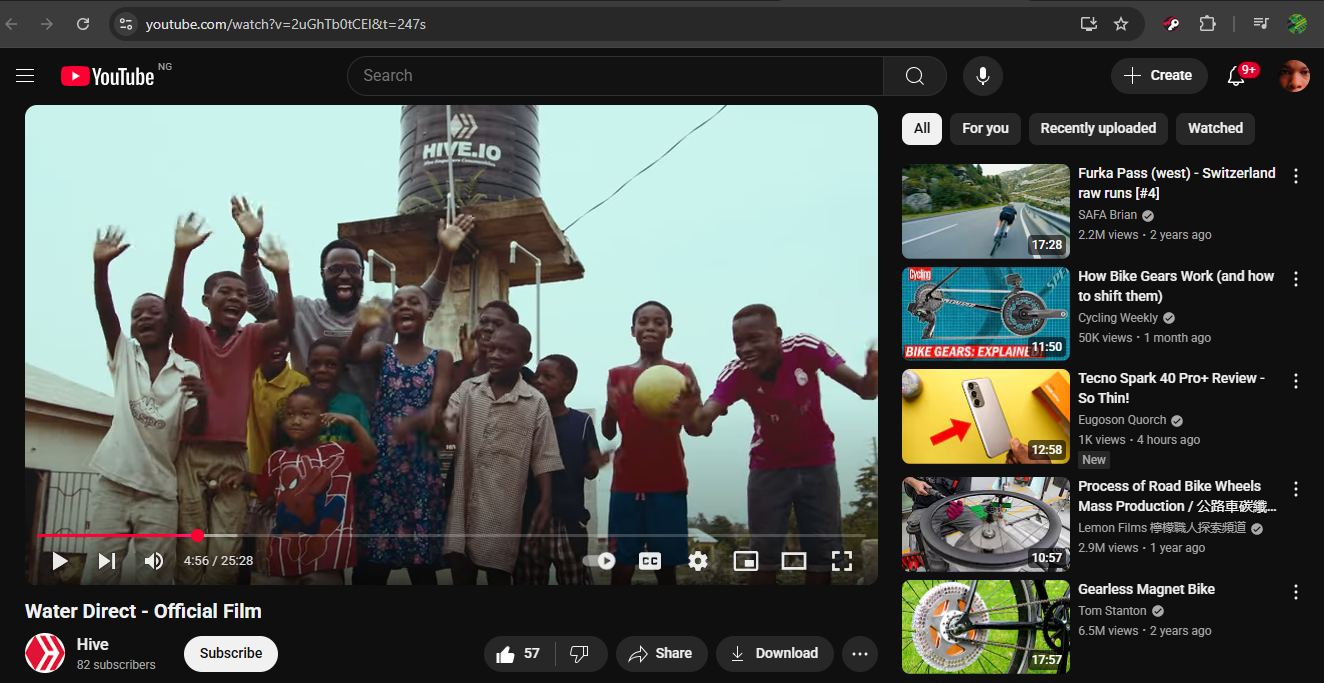Focus the YouTube search field
Image resolution: width=1324 pixels, height=683 pixels.
615,76
